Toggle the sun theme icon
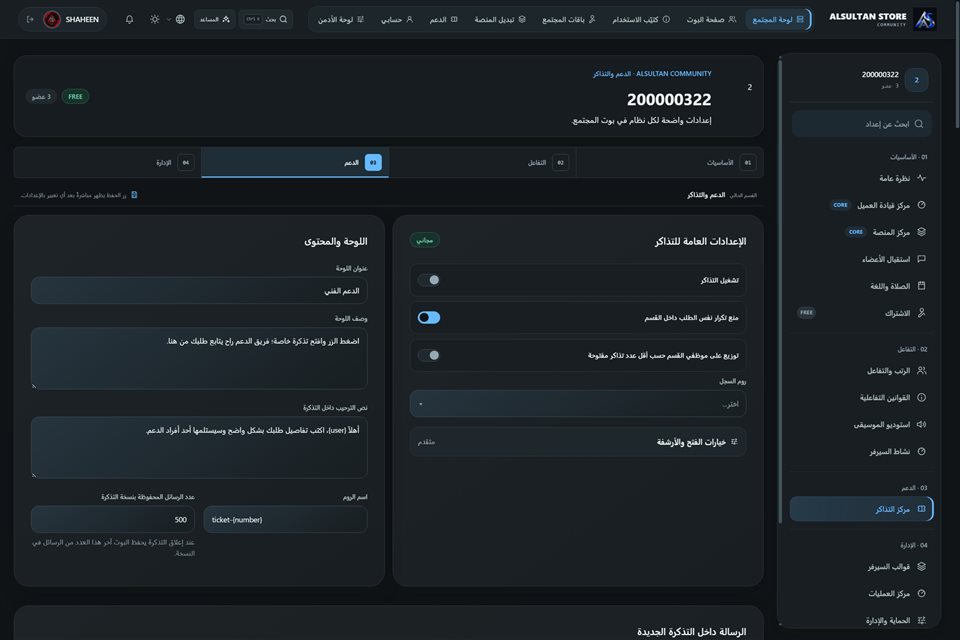Image resolution: width=960 pixels, height=640 pixels. 155,20
